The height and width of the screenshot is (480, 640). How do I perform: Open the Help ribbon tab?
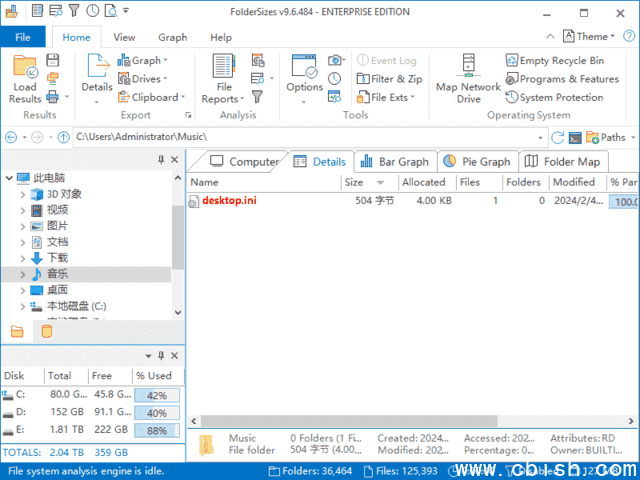tap(221, 38)
